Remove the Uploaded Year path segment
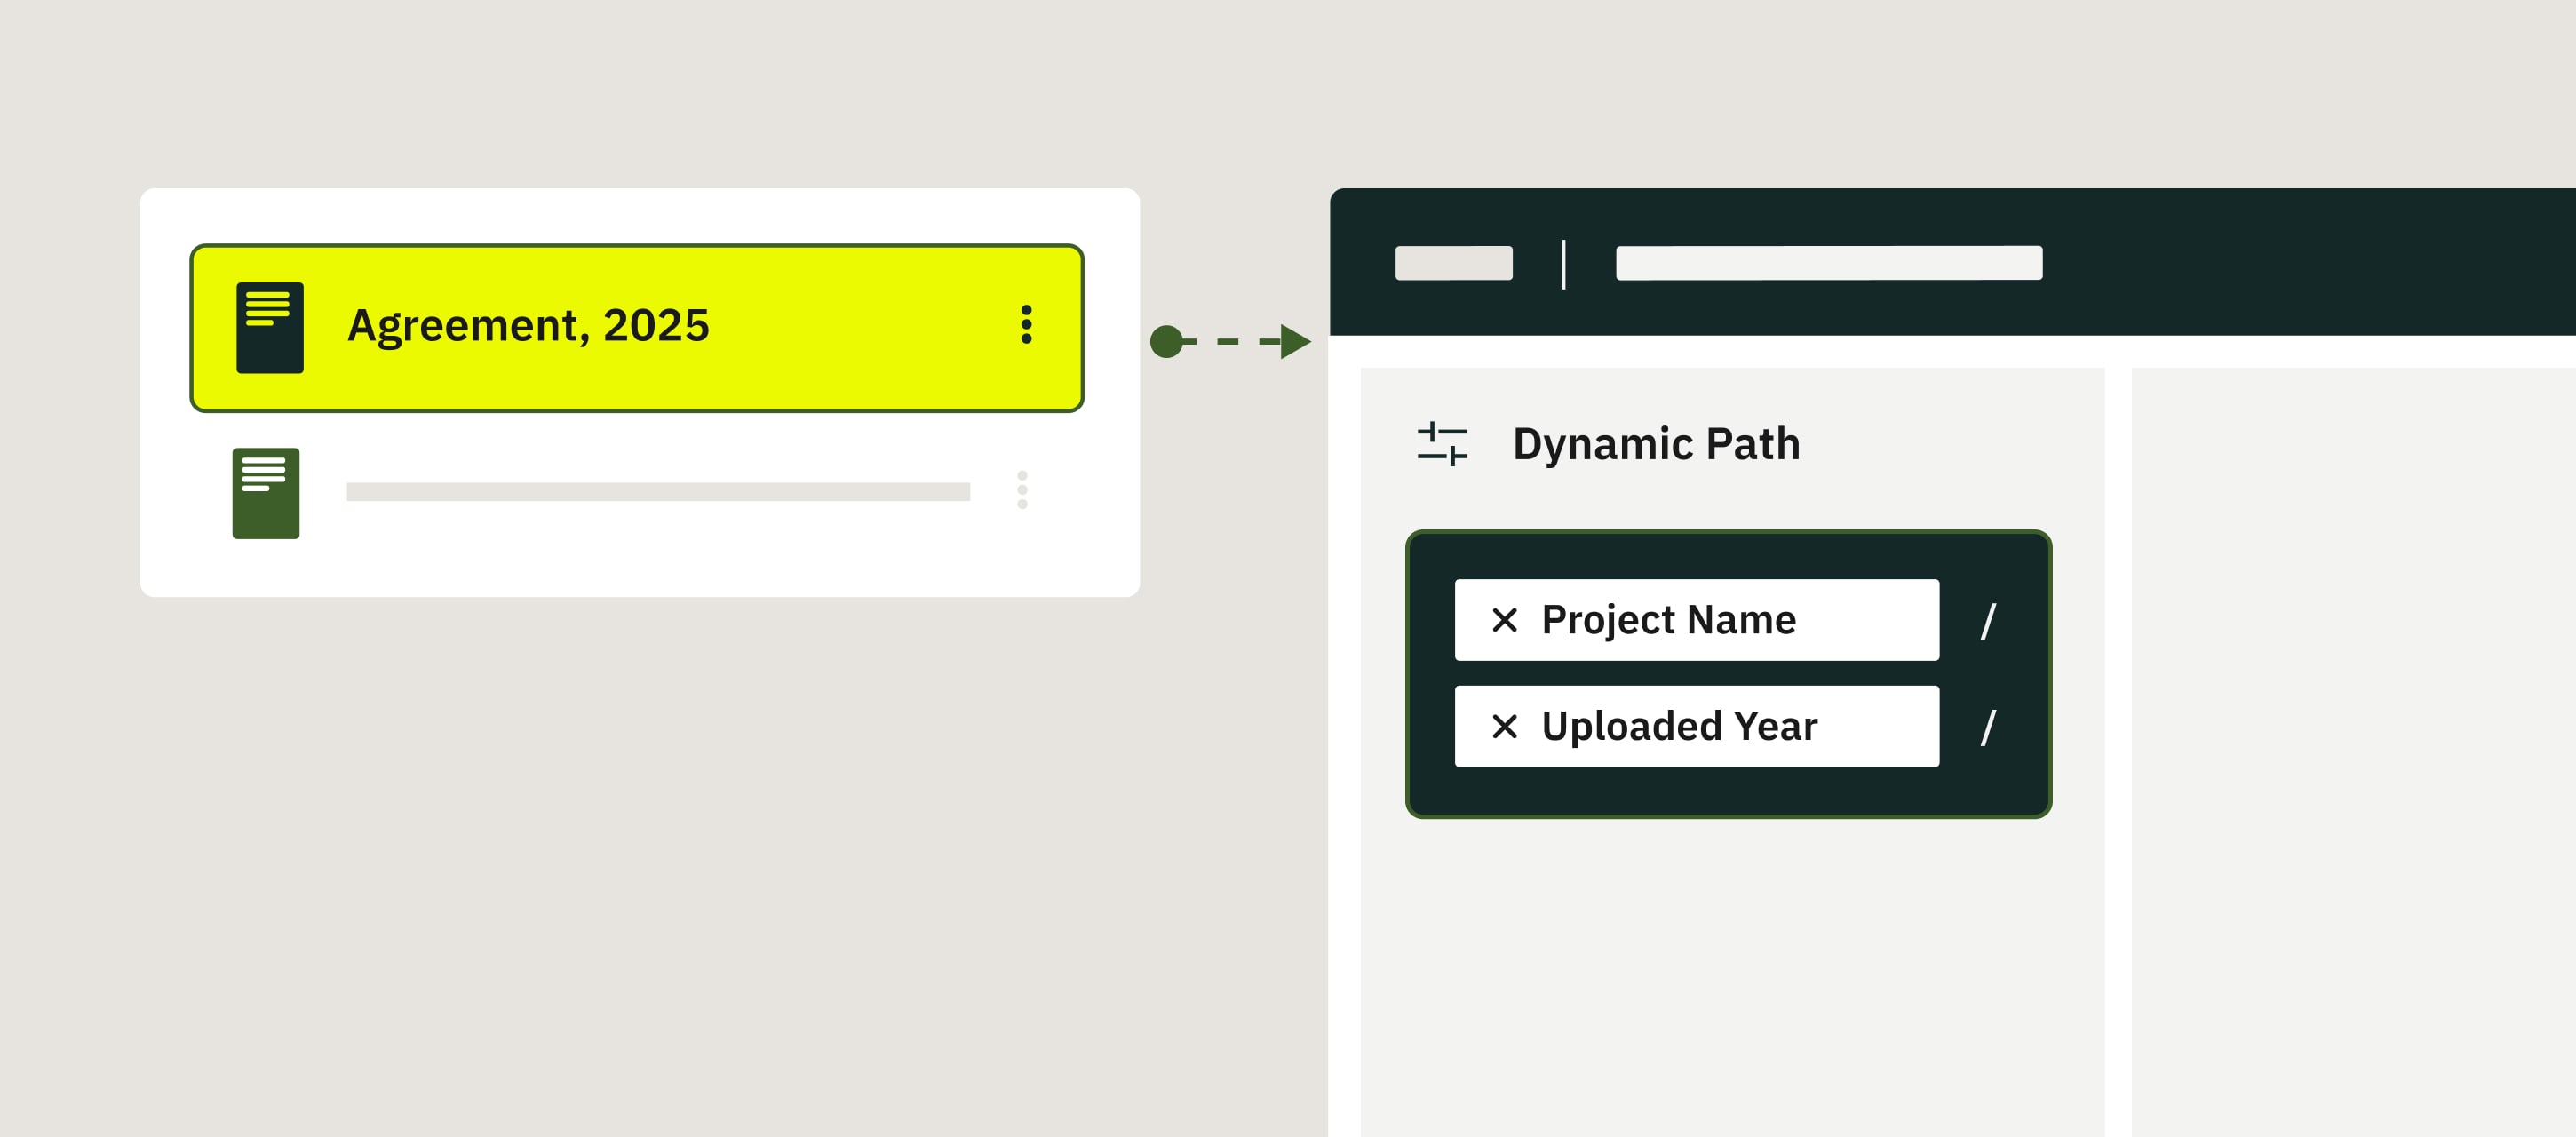This screenshot has width=2576, height=1137. pyautogui.click(x=1504, y=726)
